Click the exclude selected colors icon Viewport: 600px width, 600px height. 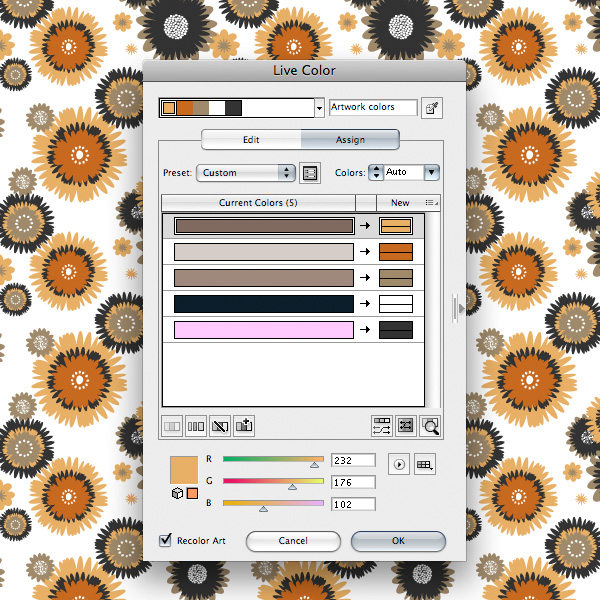point(220,426)
